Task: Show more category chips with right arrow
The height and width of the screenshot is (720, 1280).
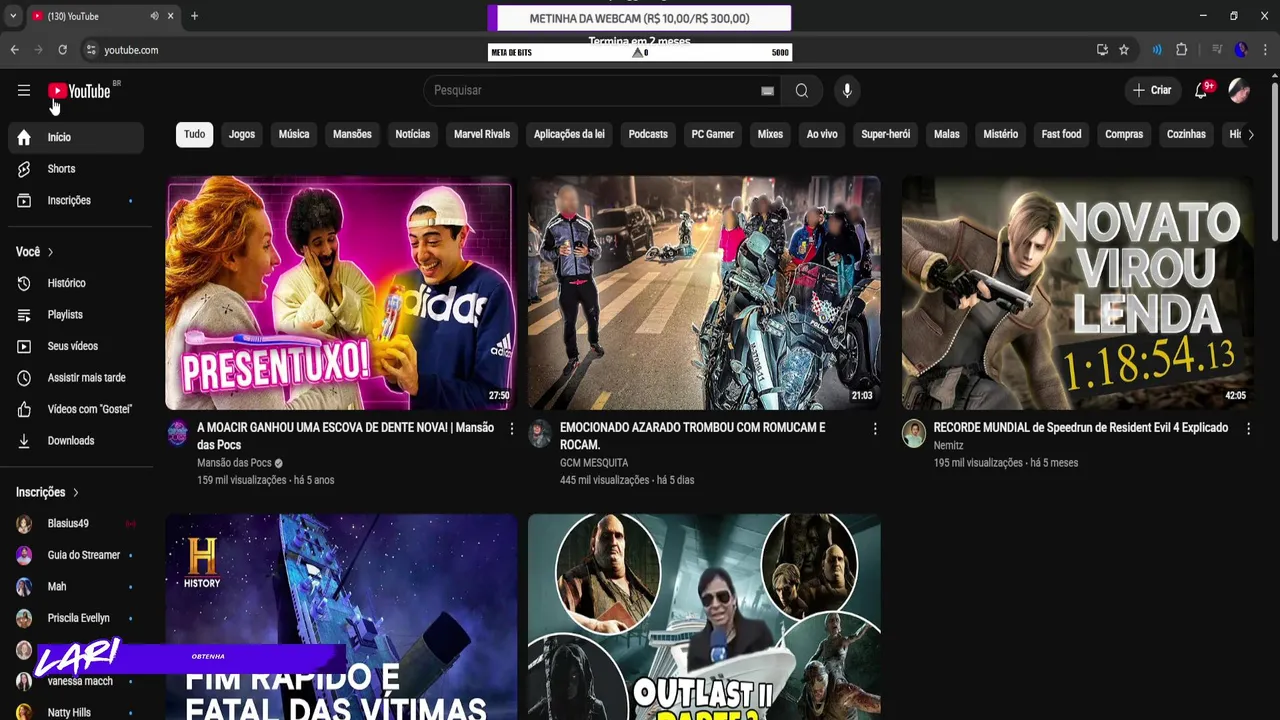Action: [1250, 134]
